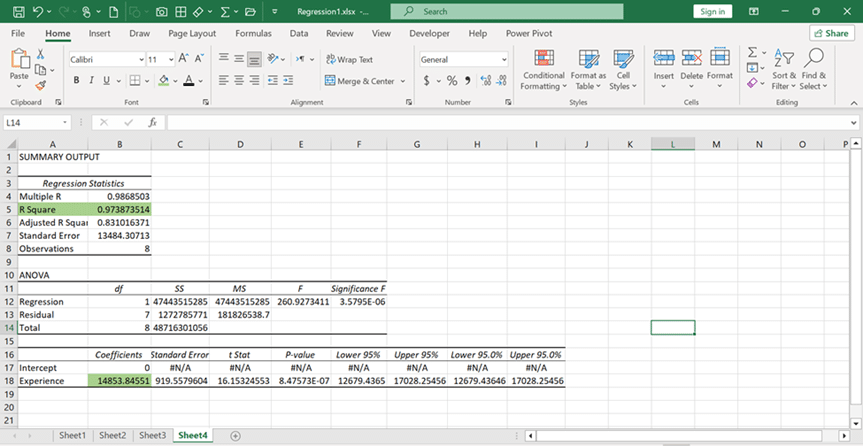
Task: Toggle Bold formatting
Action: pos(76,81)
